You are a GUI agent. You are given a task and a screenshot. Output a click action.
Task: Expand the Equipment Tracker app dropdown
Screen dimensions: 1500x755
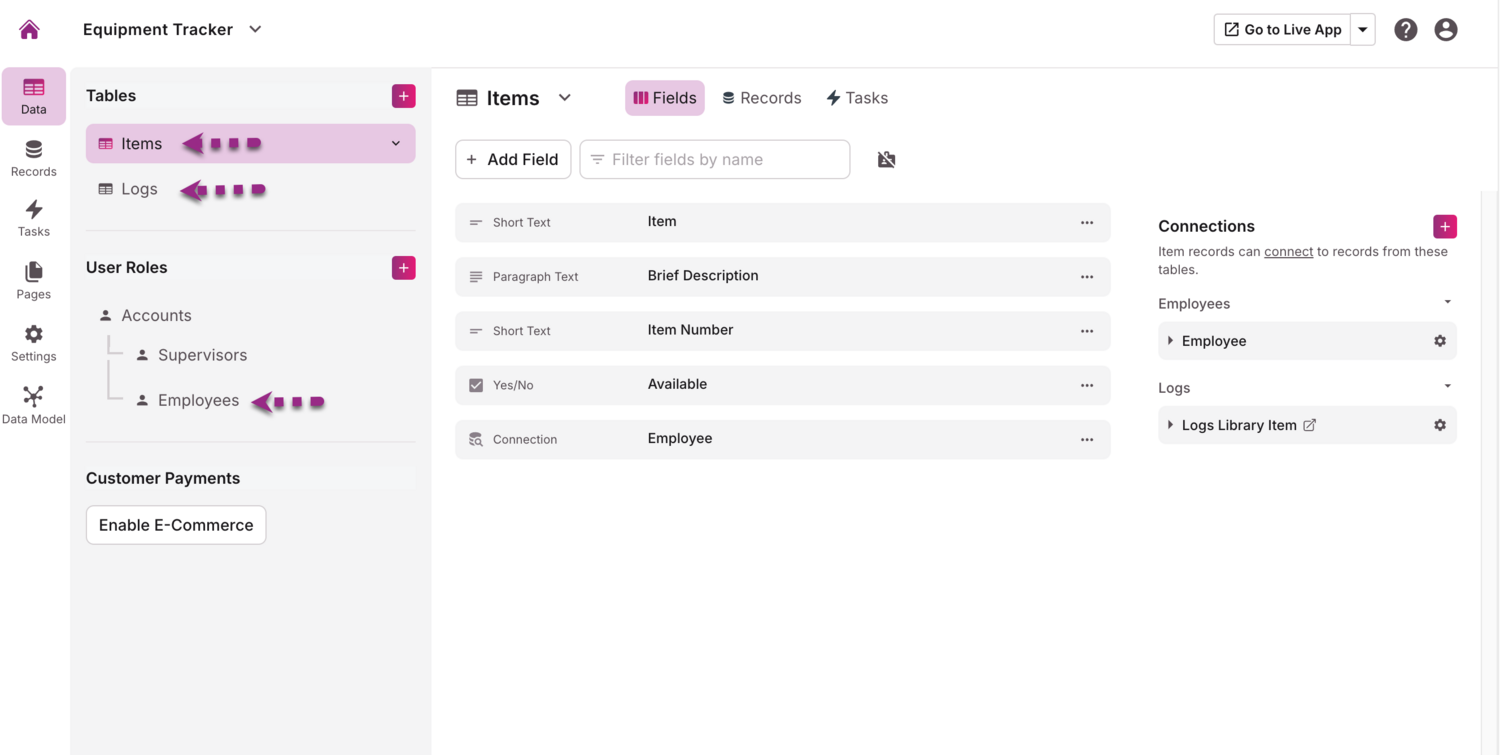click(x=255, y=30)
